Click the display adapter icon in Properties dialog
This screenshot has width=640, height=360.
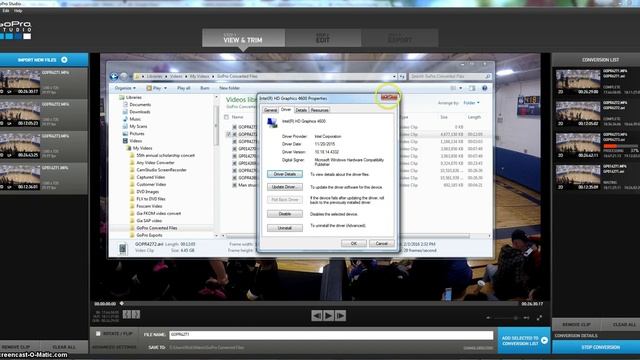pyautogui.click(x=272, y=122)
